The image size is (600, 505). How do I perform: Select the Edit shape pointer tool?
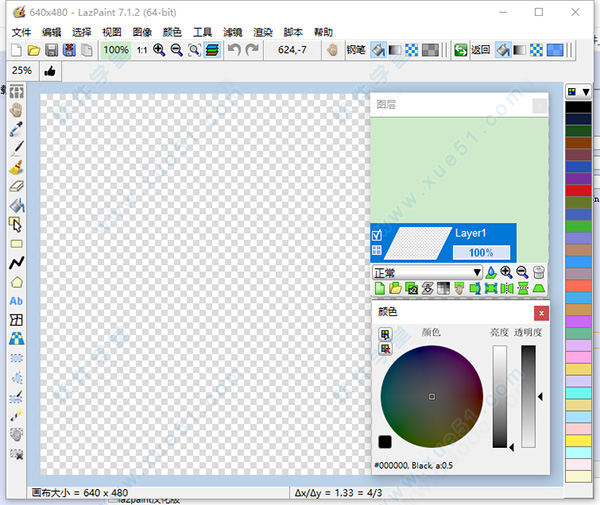click(x=16, y=225)
